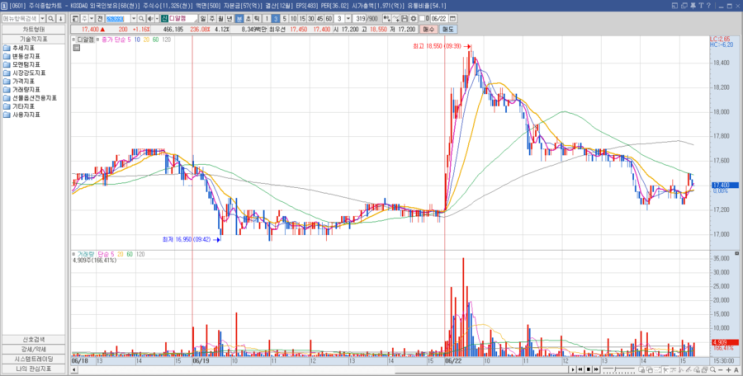Click the save diskette icon in toolbar
The width and height of the screenshot is (743, 376).
pos(404,18)
